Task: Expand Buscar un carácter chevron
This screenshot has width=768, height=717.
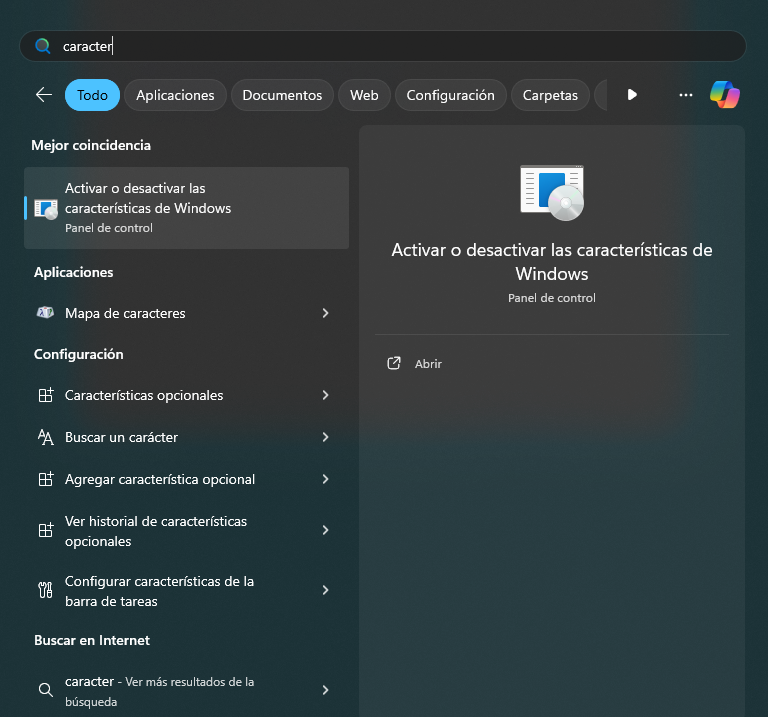Action: click(x=325, y=437)
